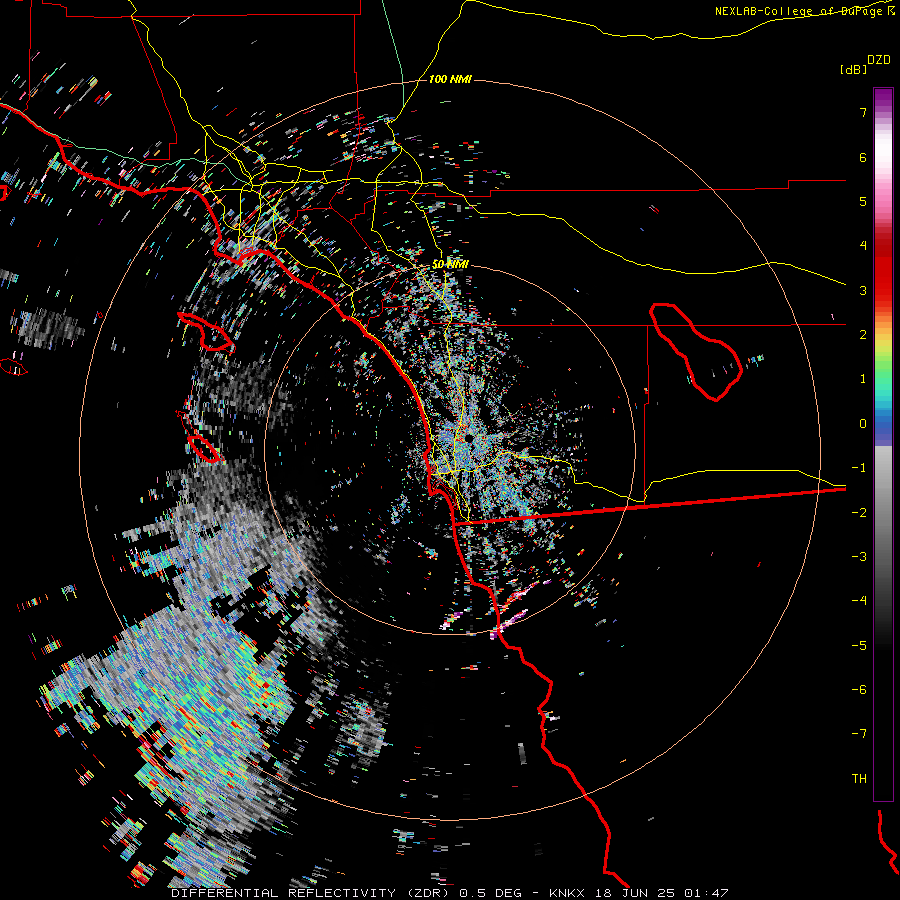900x900 pixels.
Task: Click the 'DZD' legend title
Action: [879, 60]
